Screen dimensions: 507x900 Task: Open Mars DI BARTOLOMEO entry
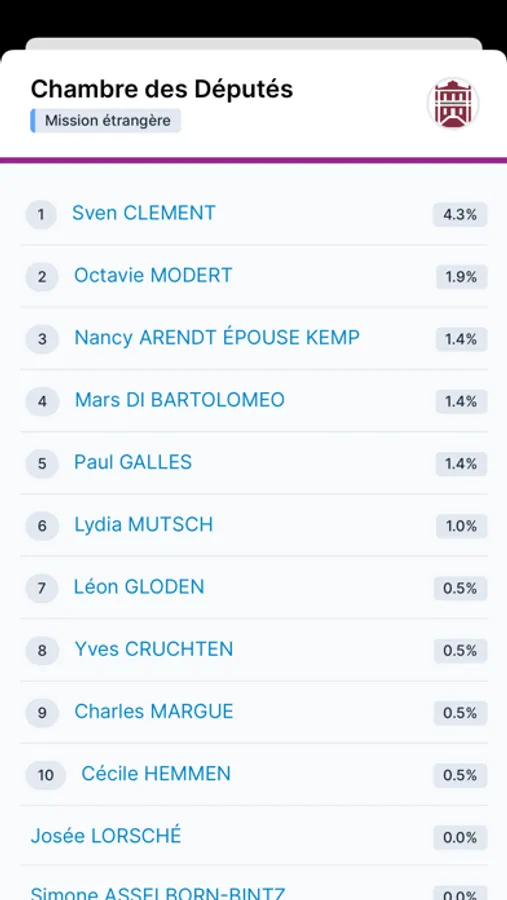tap(180, 400)
